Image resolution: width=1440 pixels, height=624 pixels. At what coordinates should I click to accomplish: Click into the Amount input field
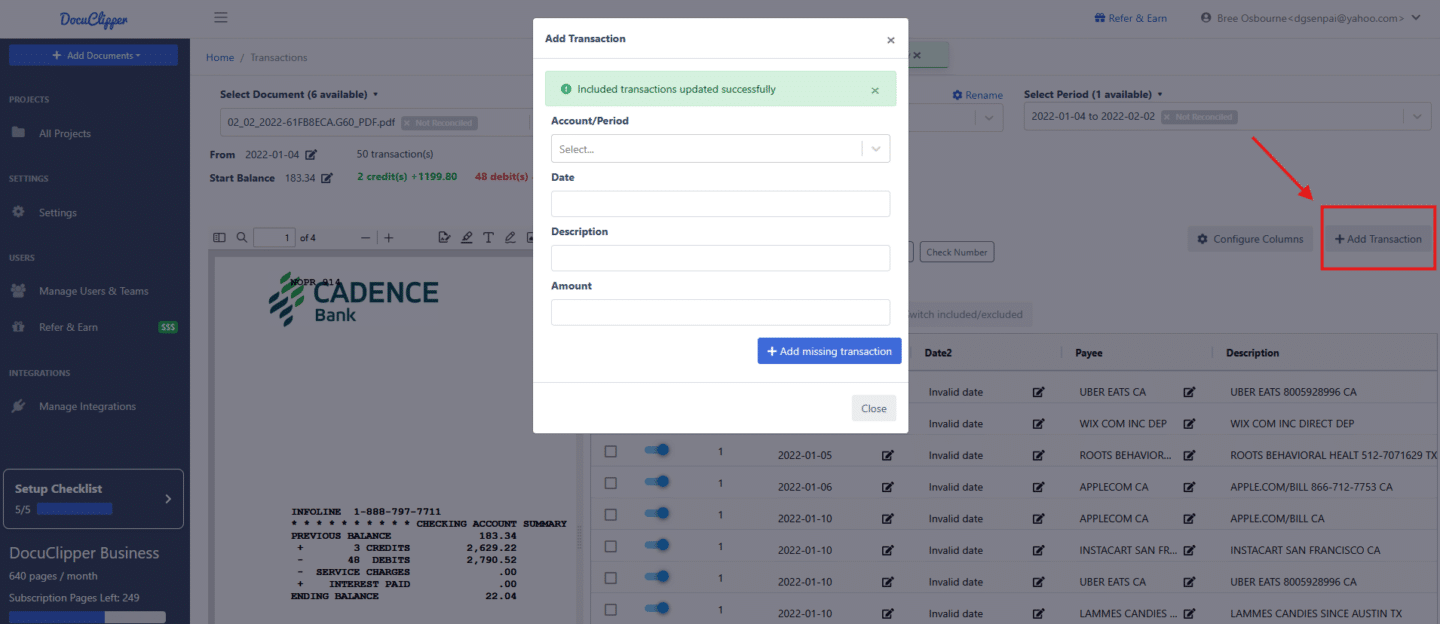tap(720, 312)
